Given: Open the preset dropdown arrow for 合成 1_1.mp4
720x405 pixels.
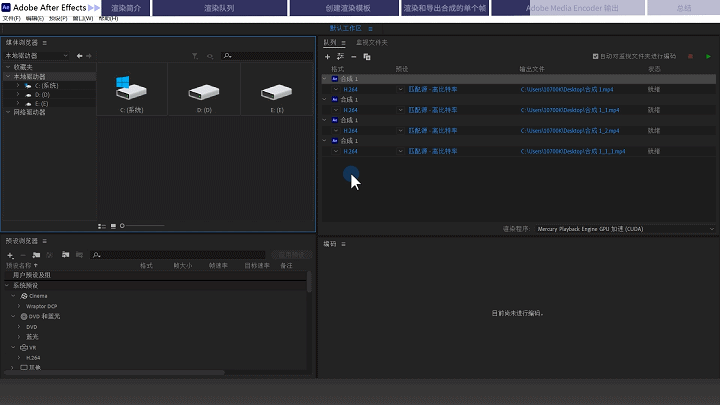Looking at the screenshot, I should 400,110.
